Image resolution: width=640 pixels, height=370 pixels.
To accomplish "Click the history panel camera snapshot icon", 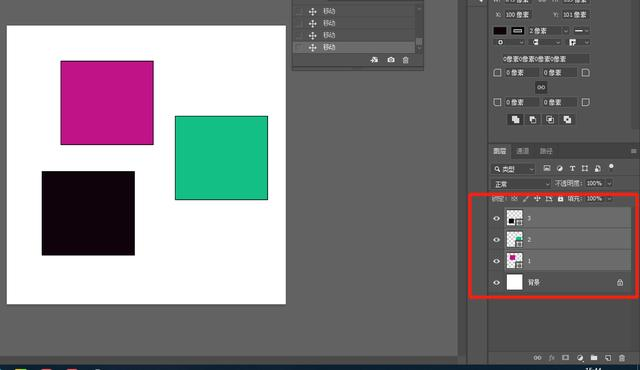I will tap(391, 60).
